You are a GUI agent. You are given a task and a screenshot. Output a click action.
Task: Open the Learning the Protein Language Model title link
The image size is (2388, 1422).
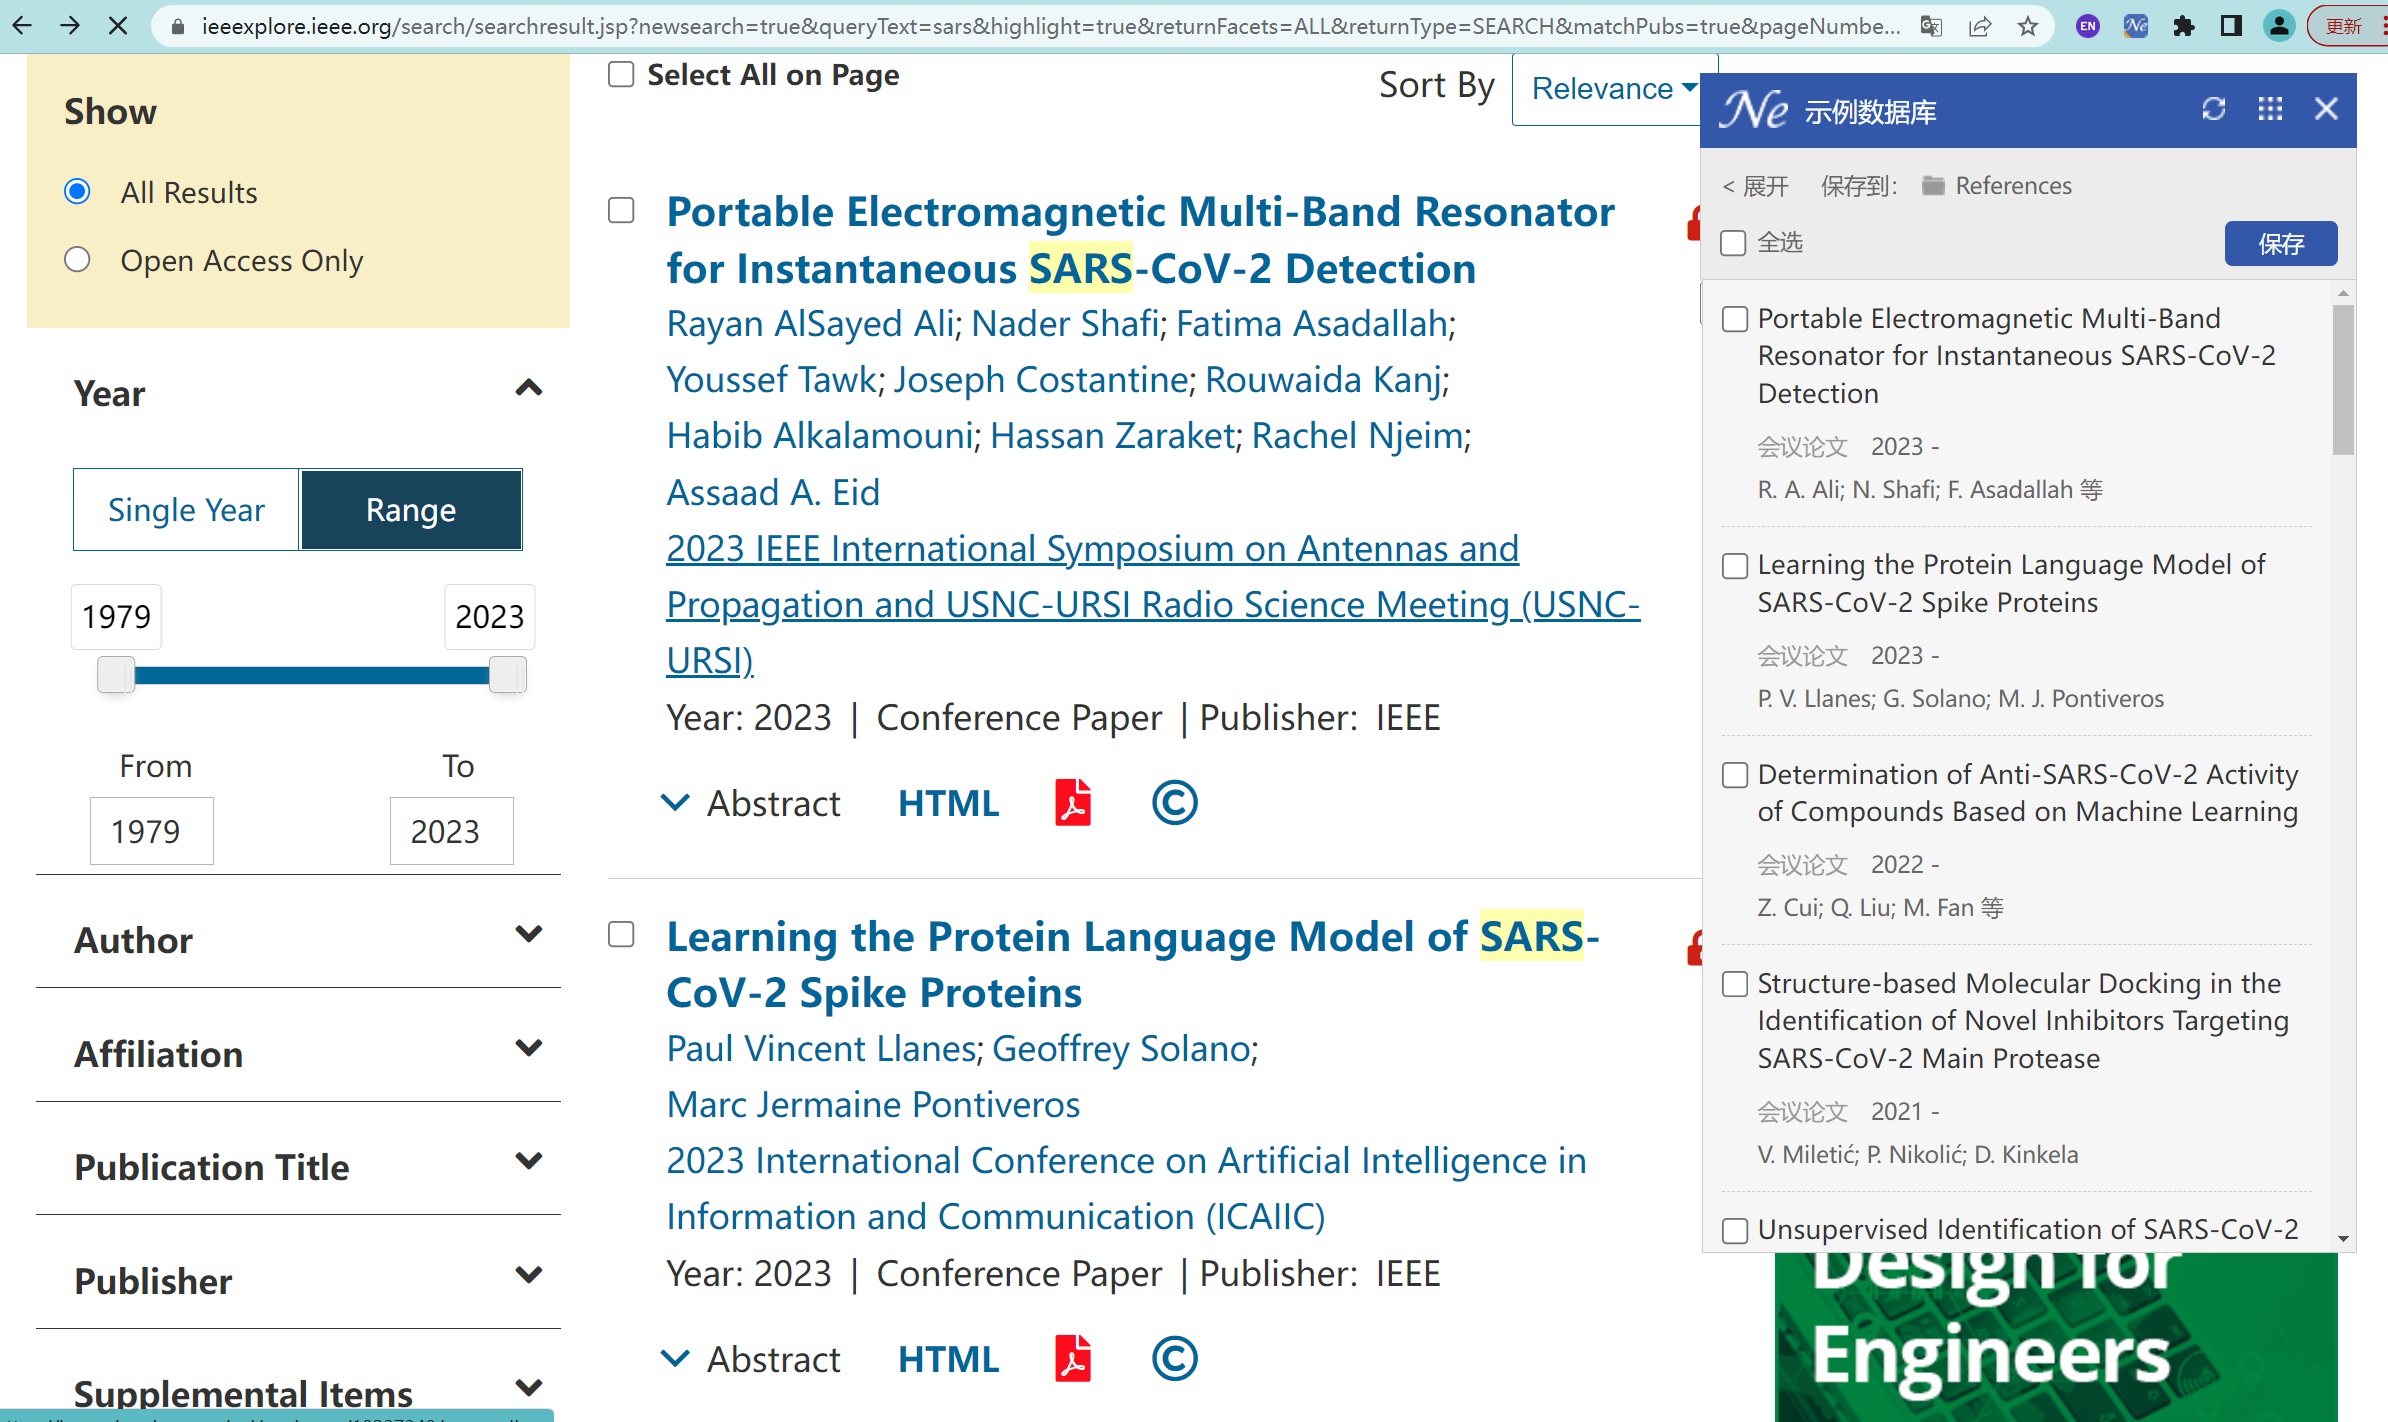pyautogui.click(x=1133, y=964)
